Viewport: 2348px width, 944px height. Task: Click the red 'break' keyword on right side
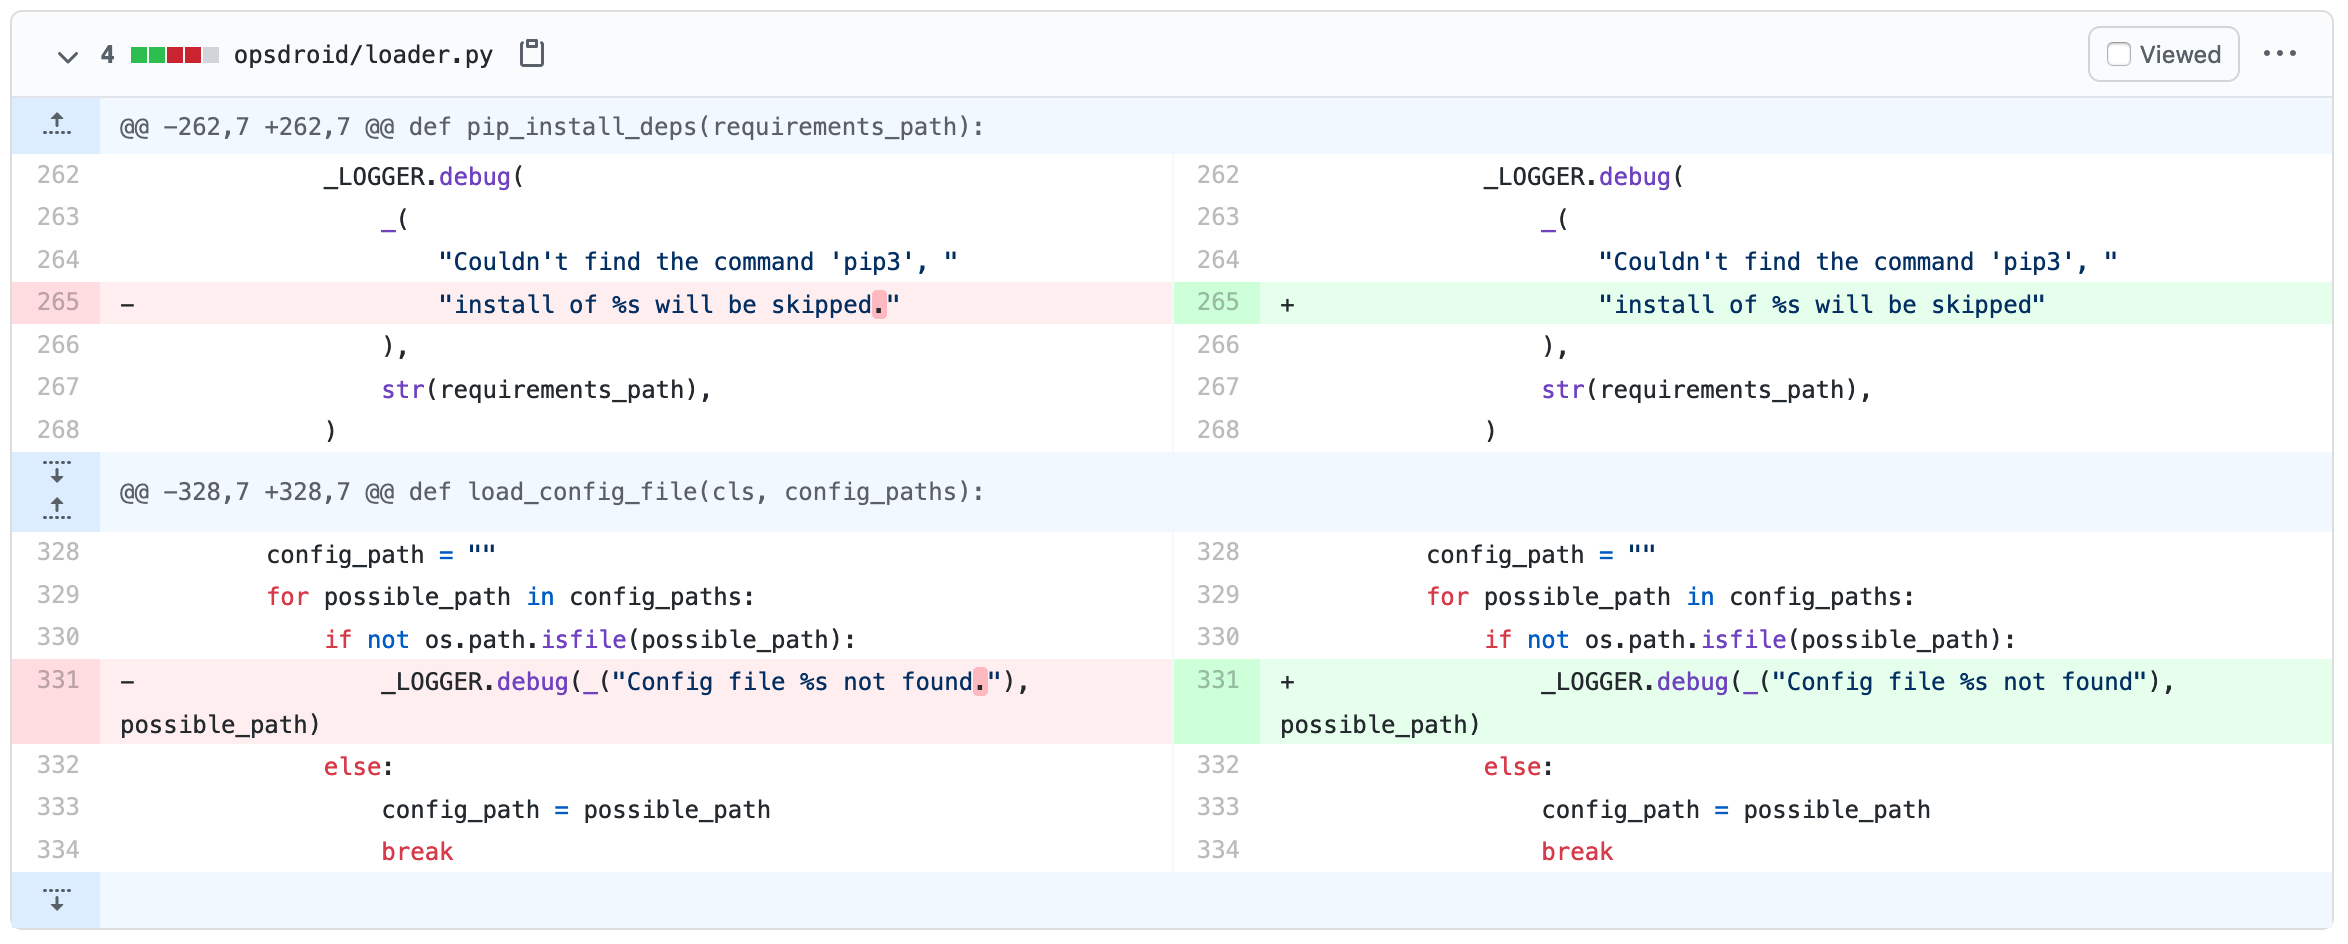1576,852
